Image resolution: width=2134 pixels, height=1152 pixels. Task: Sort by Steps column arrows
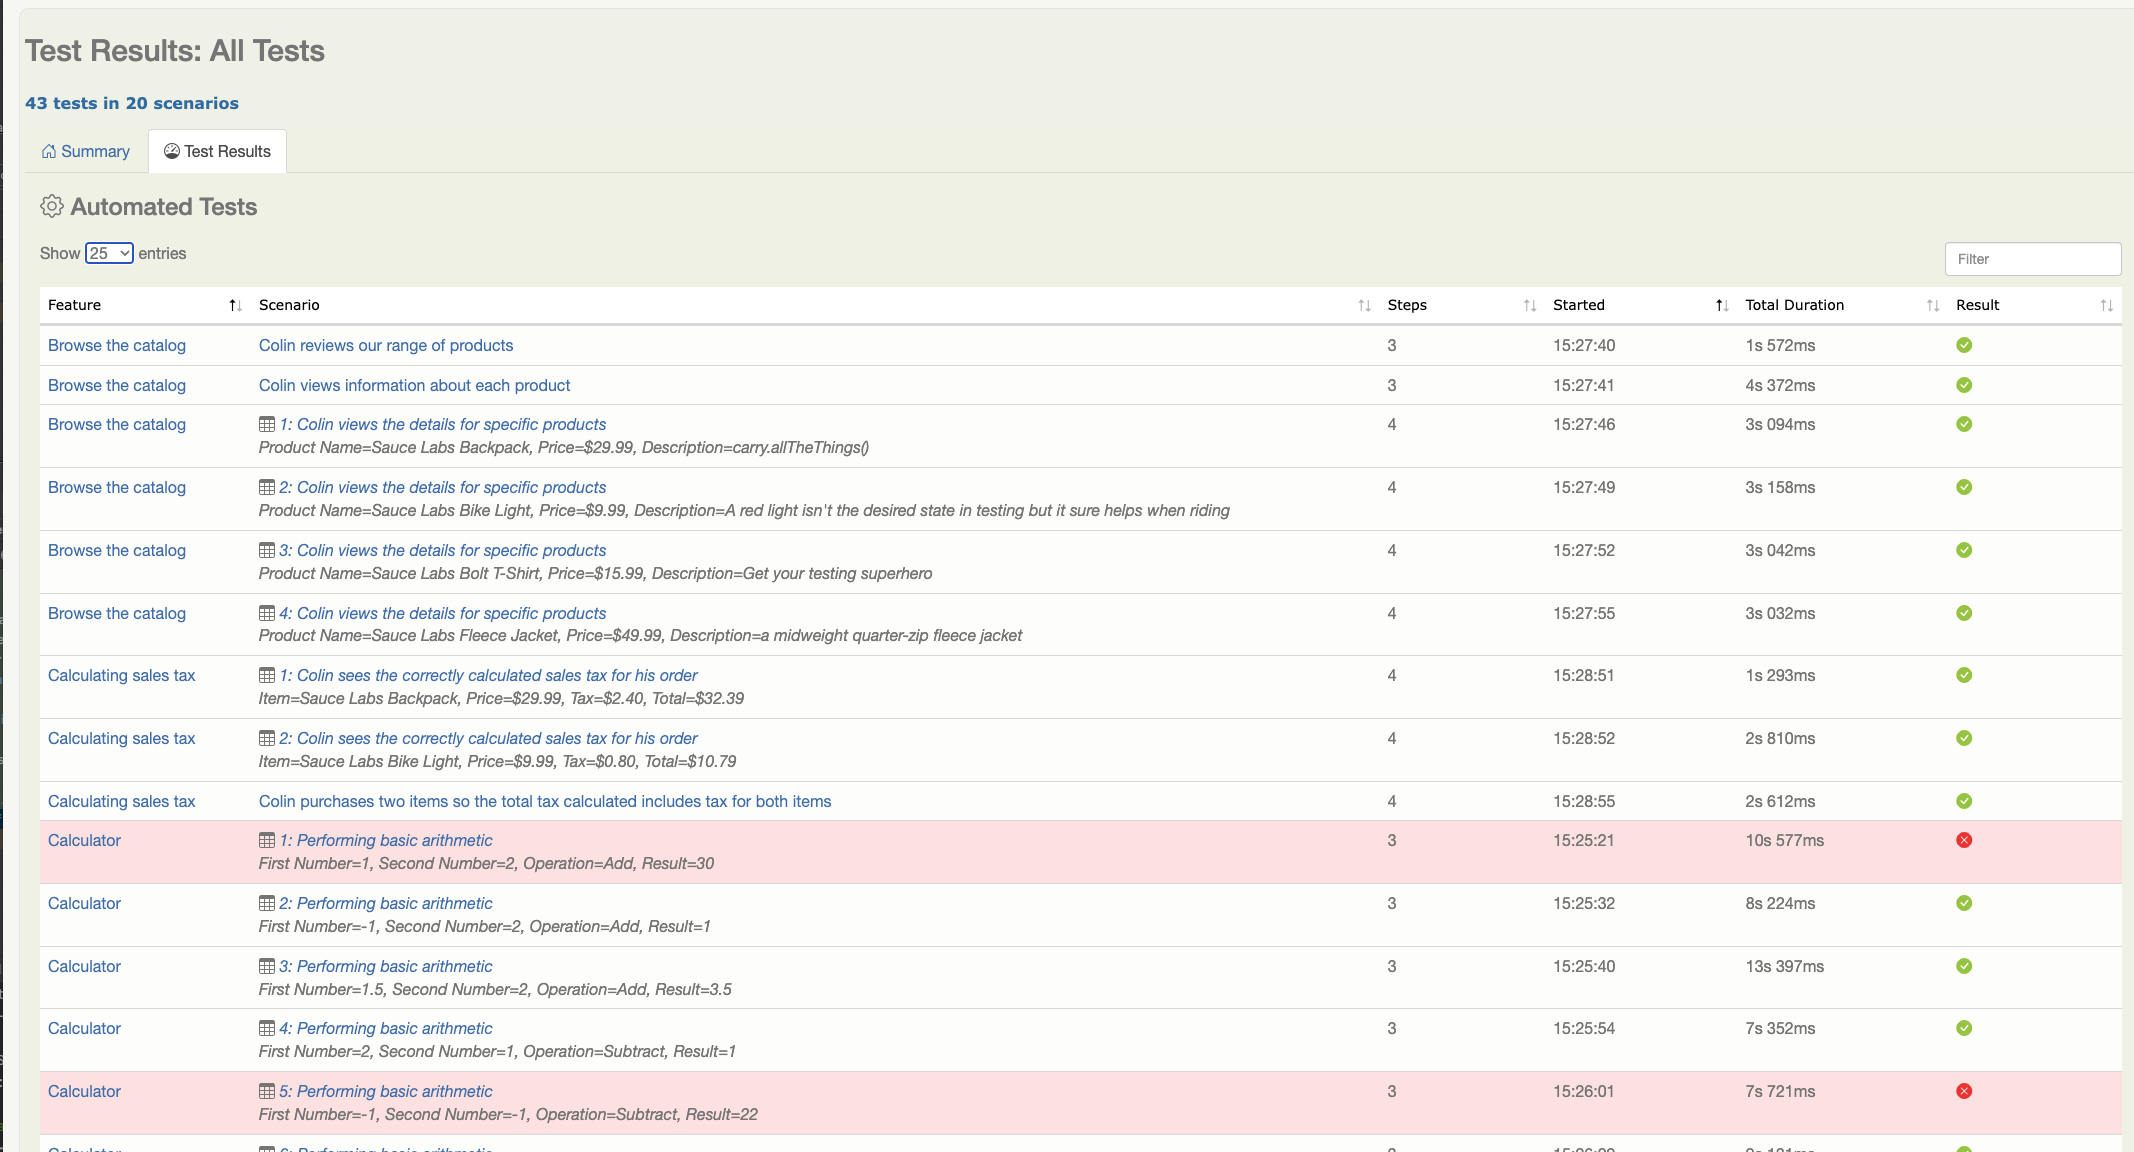click(x=1529, y=305)
